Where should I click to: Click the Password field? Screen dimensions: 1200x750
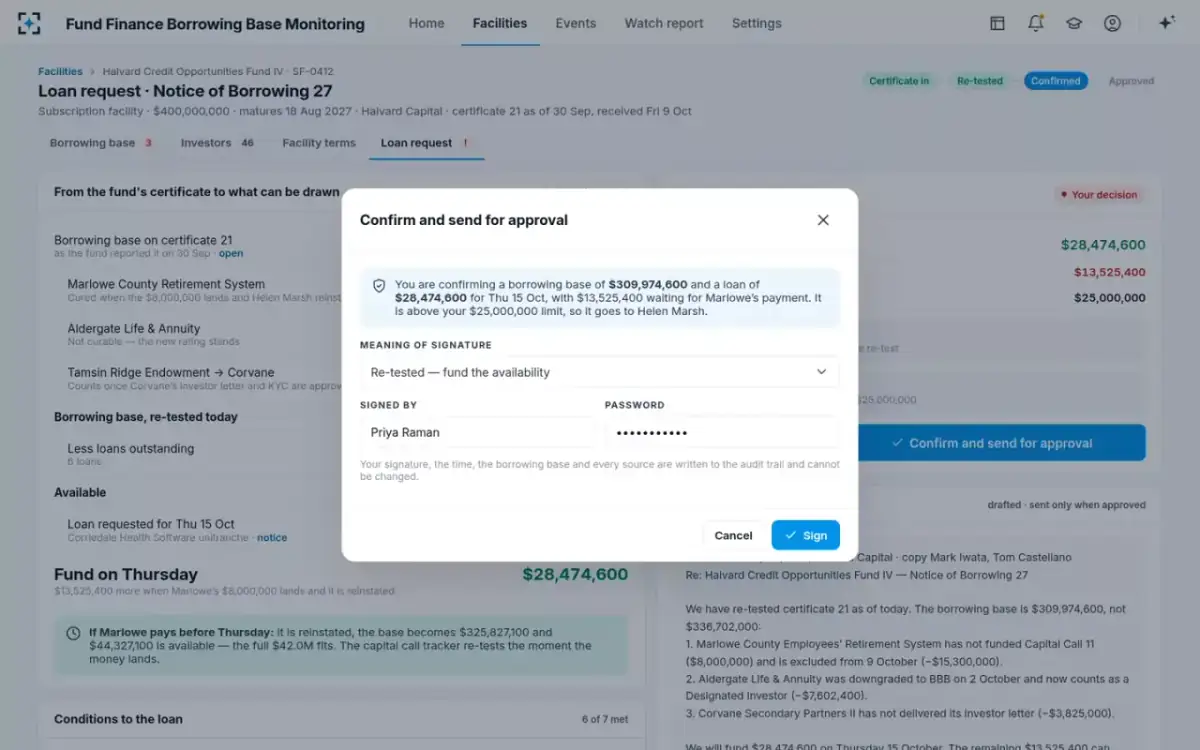click(x=722, y=433)
